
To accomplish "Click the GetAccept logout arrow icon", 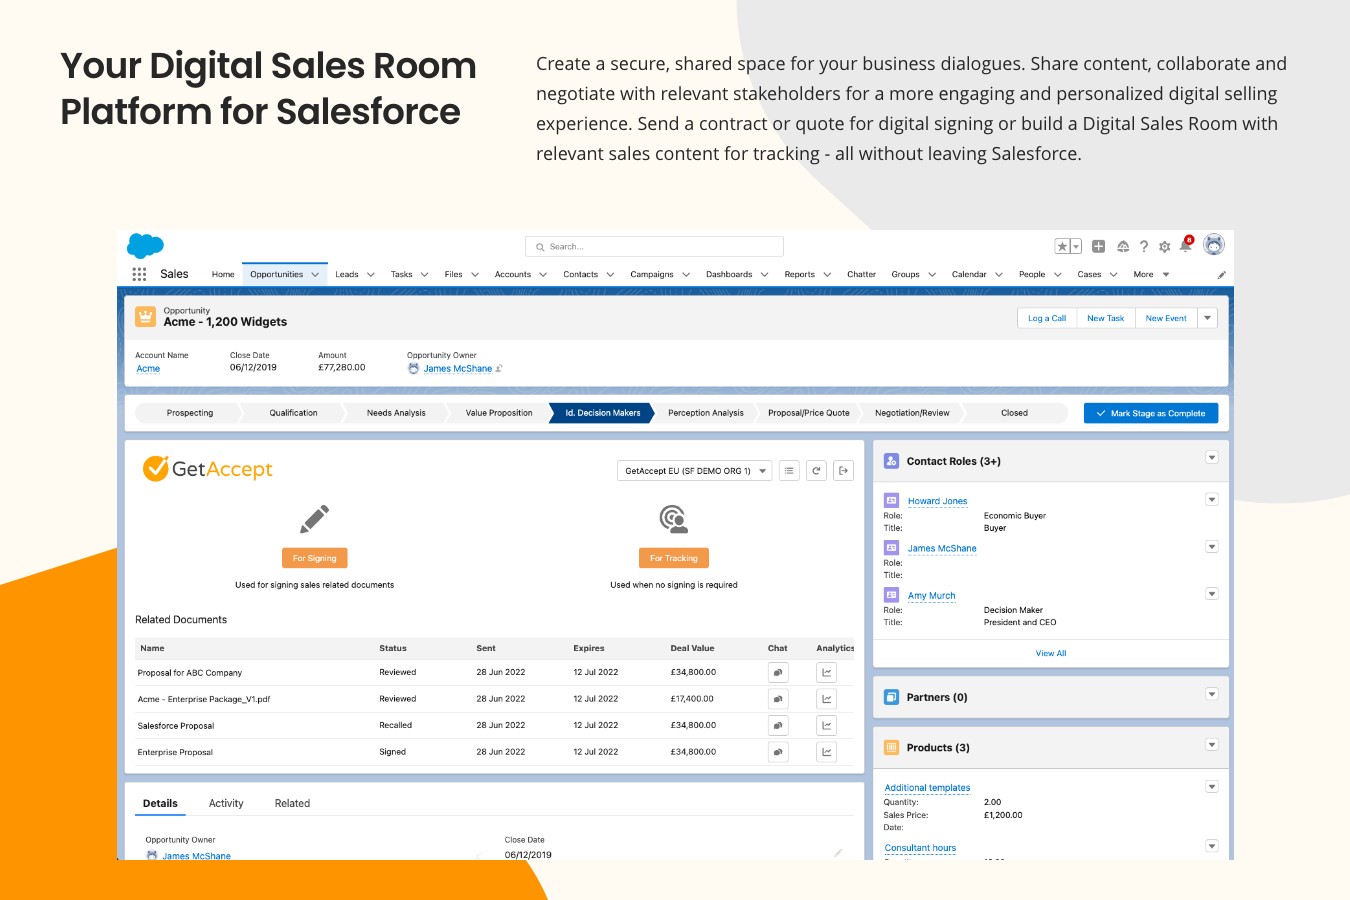I will click(x=844, y=471).
